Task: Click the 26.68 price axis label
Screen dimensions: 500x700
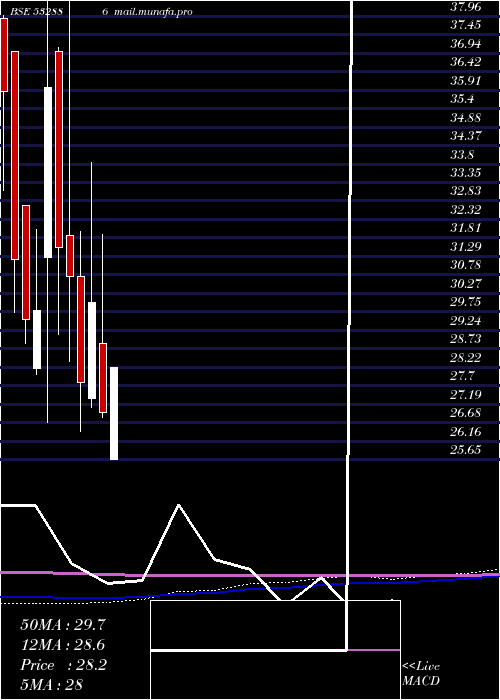Action: pos(466,413)
